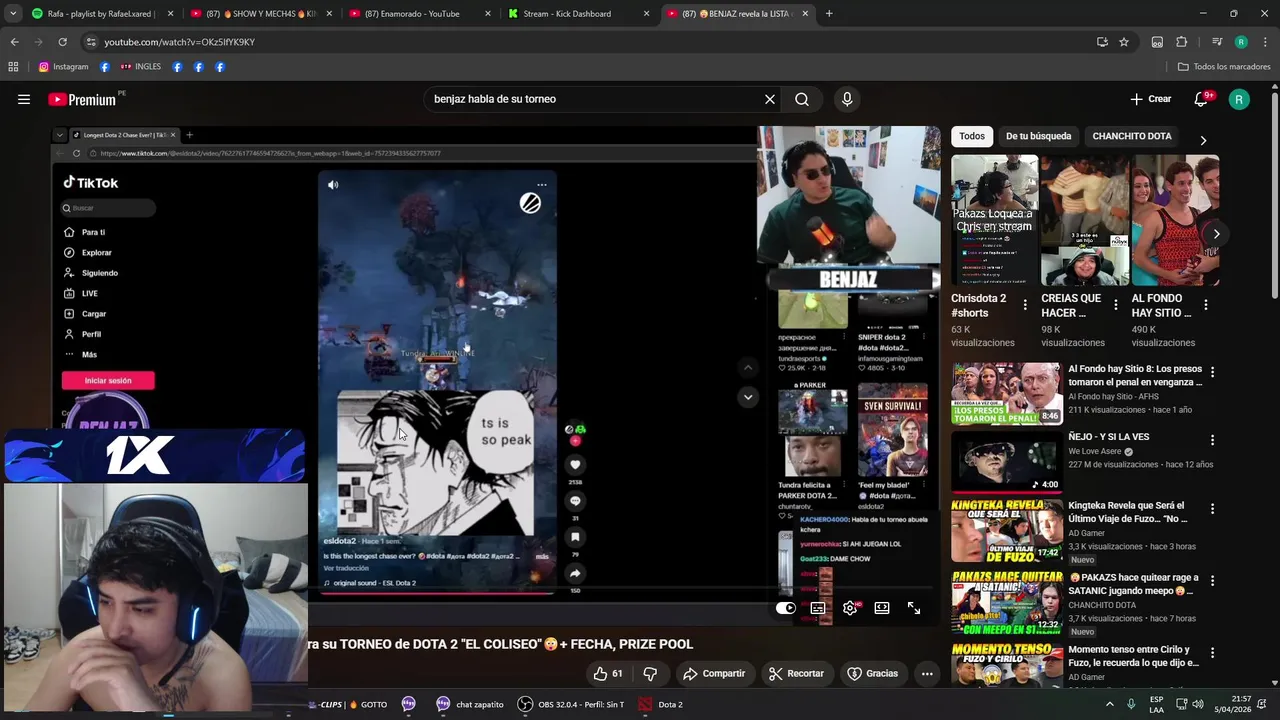Open the browser apps grid icon
Screen dimensions: 1280x720
(13, 67)
